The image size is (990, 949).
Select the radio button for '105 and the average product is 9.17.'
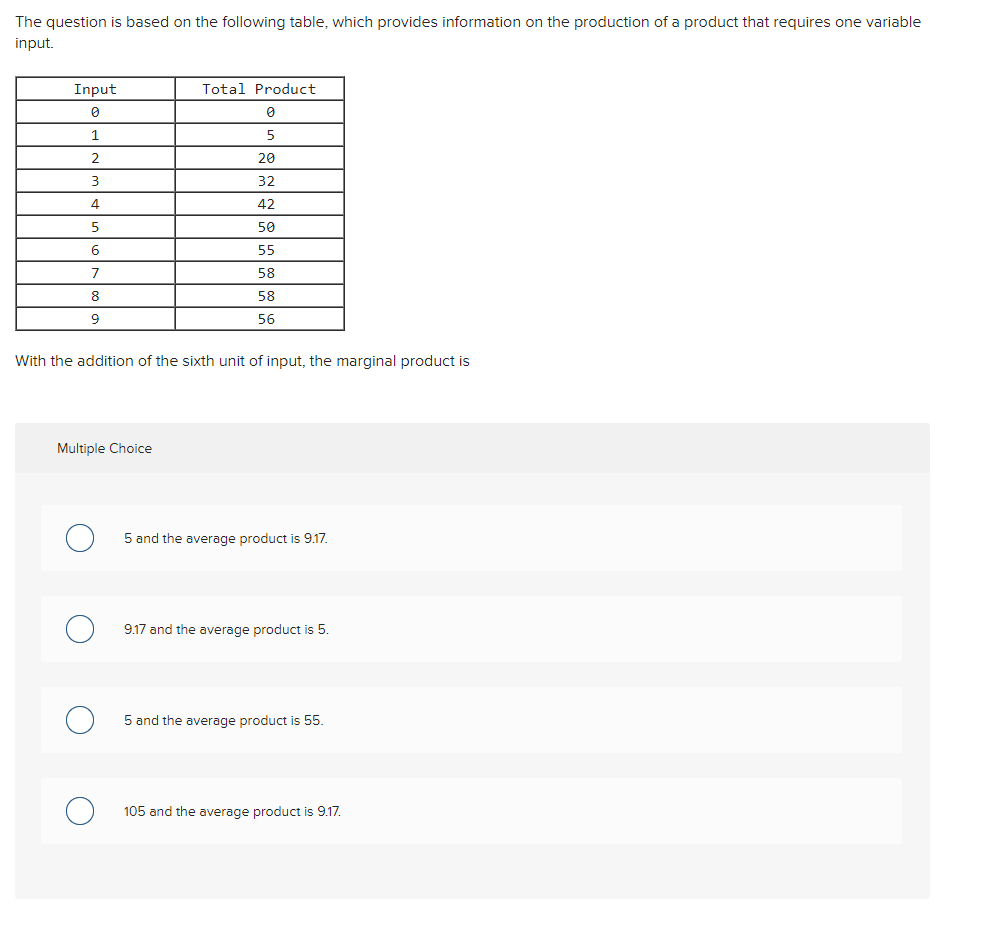[80, 811]
